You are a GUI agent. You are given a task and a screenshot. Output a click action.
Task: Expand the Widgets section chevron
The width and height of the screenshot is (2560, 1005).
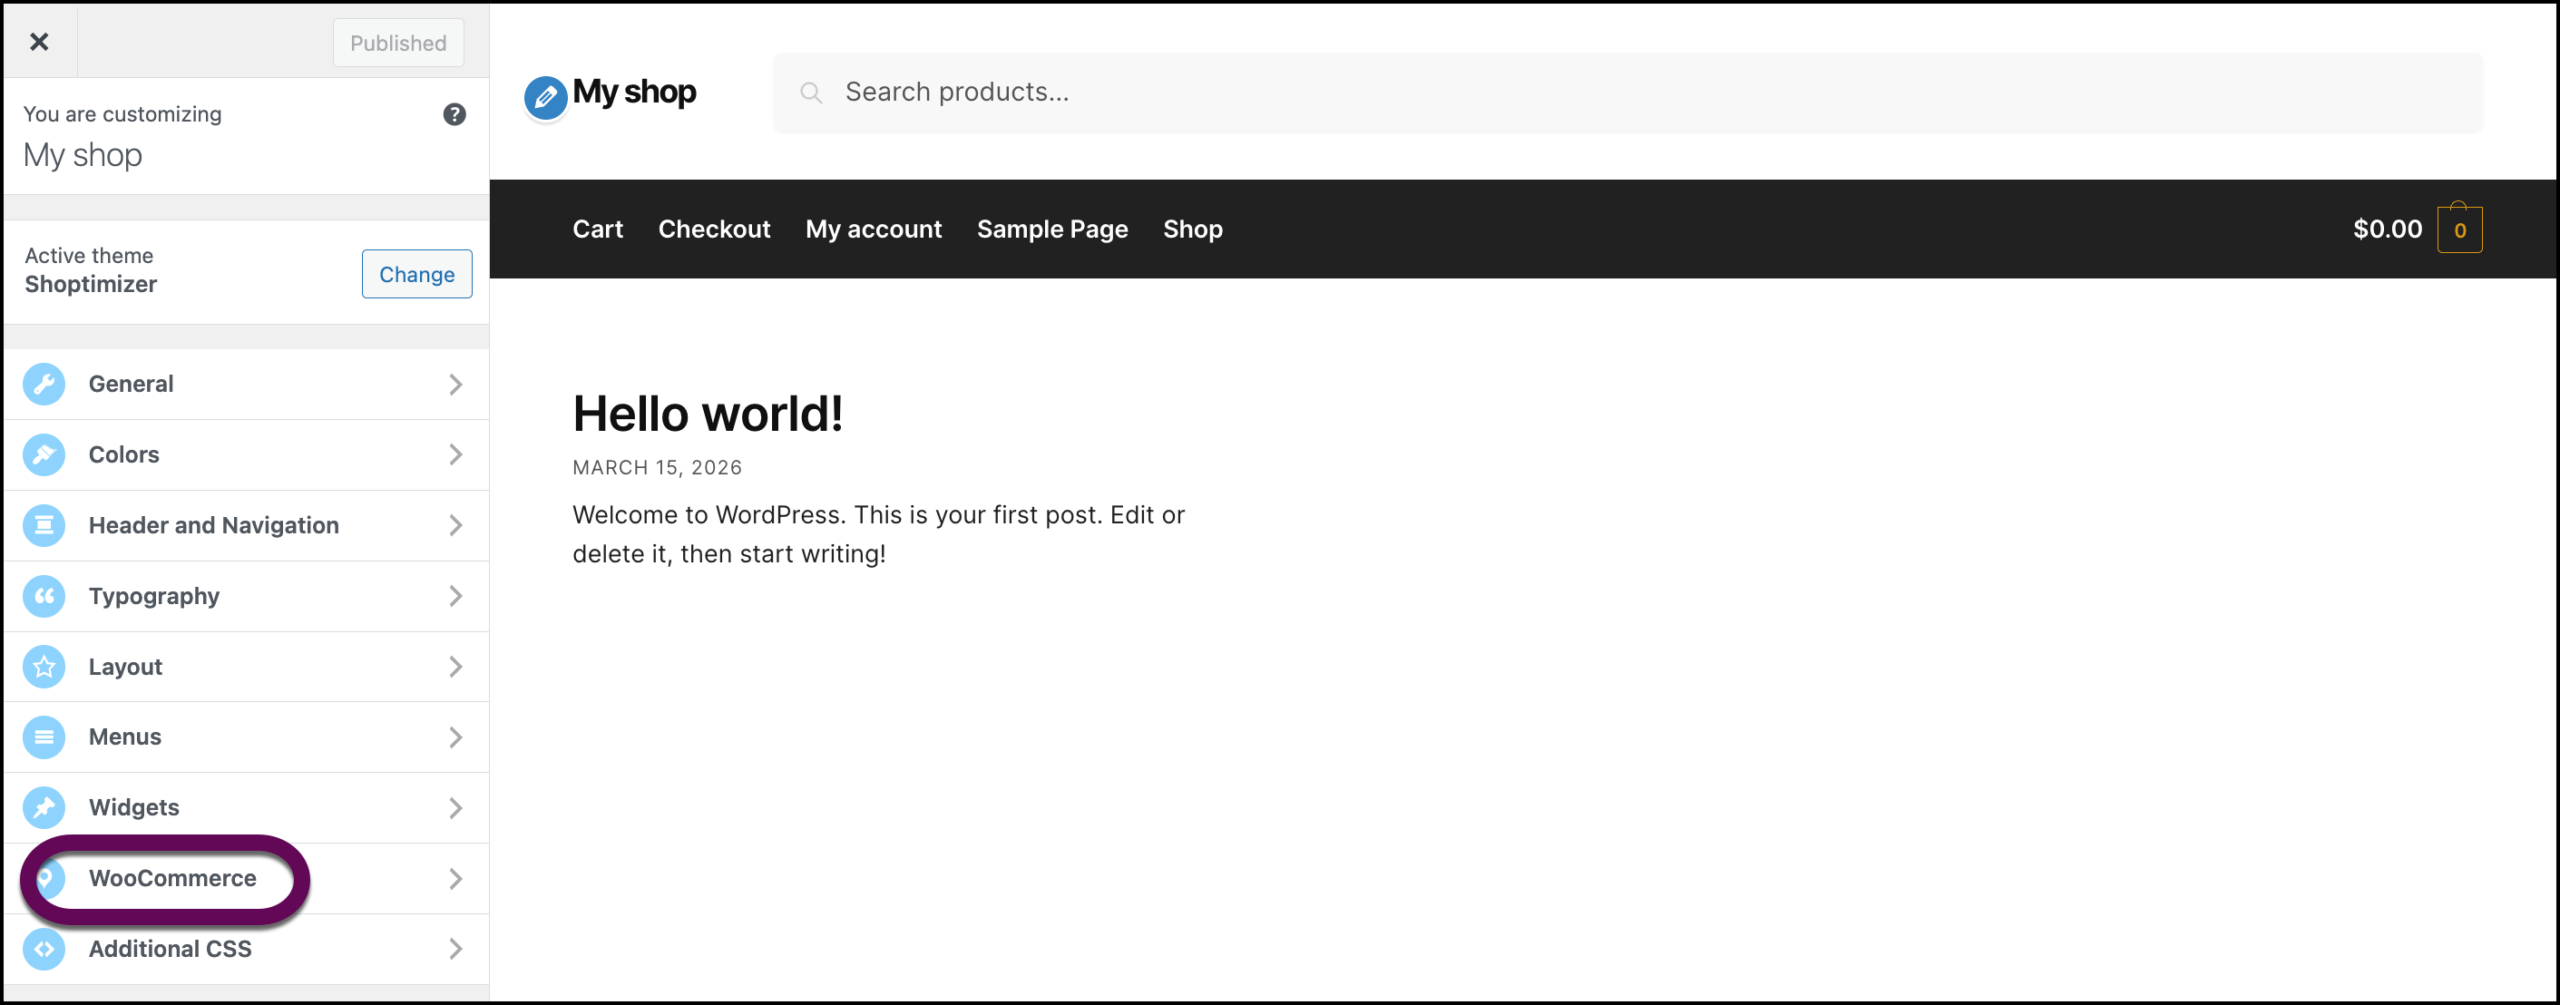pyautogui.click(x=456, y=807)
